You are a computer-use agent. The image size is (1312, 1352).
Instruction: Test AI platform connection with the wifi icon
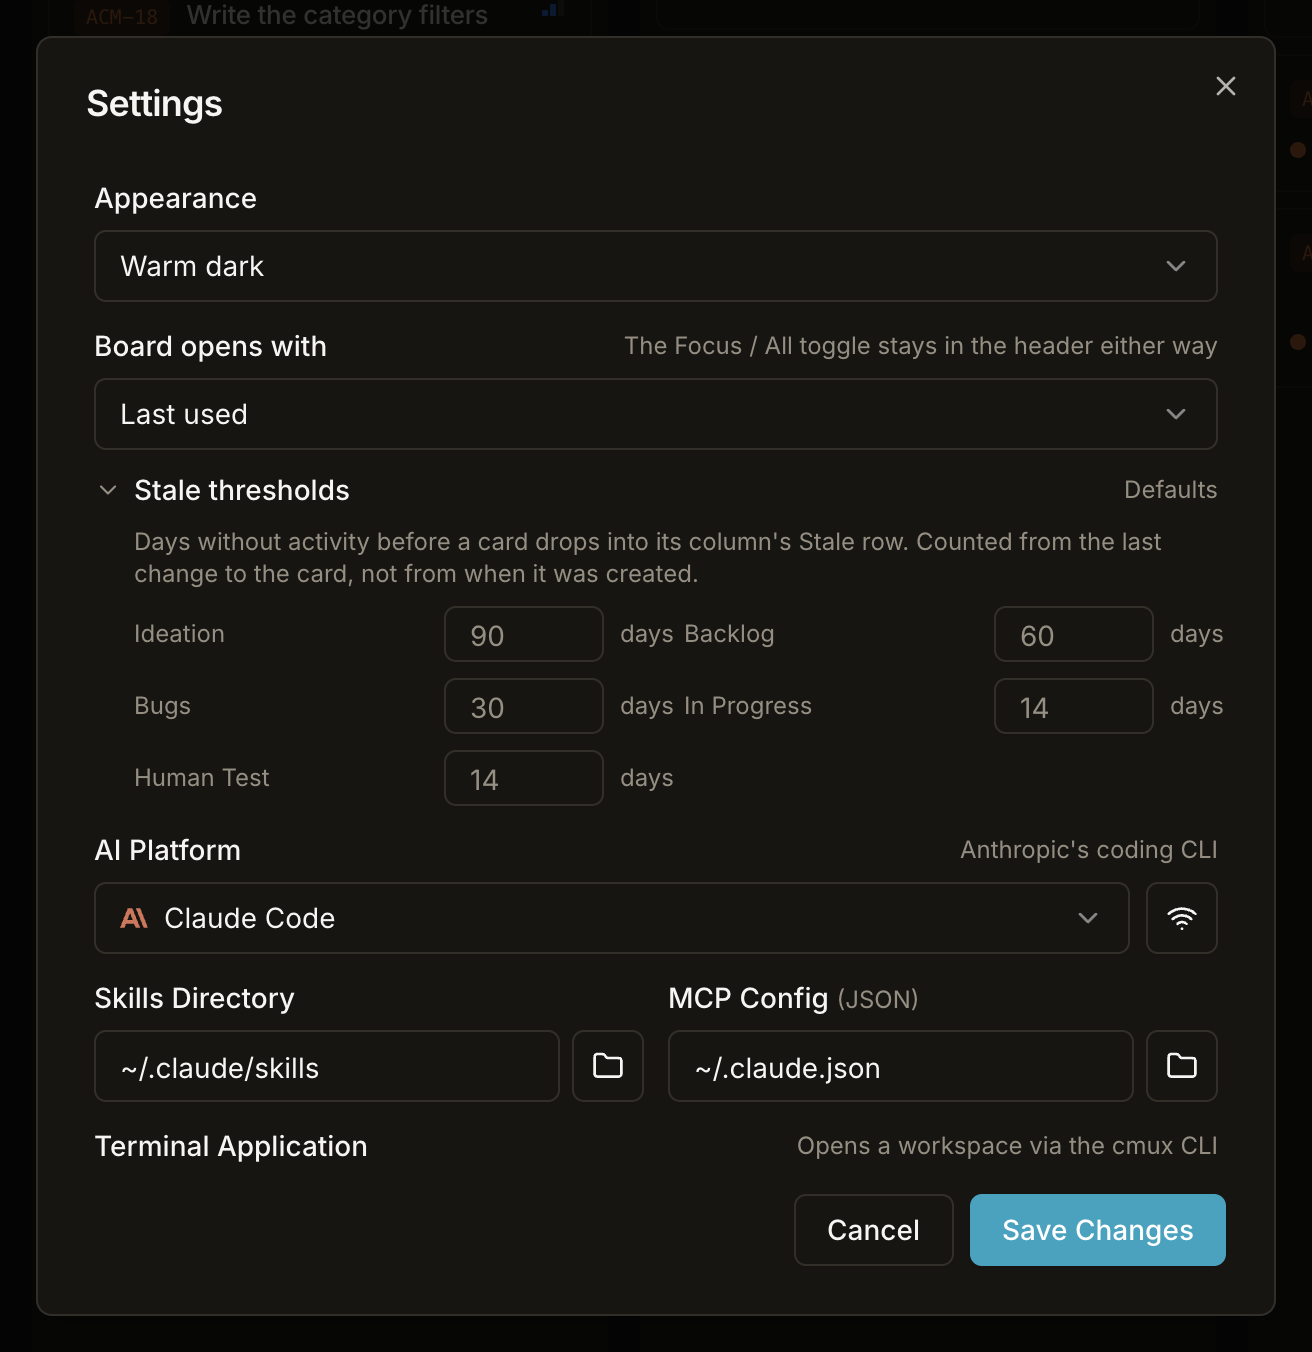point(1182,918)
